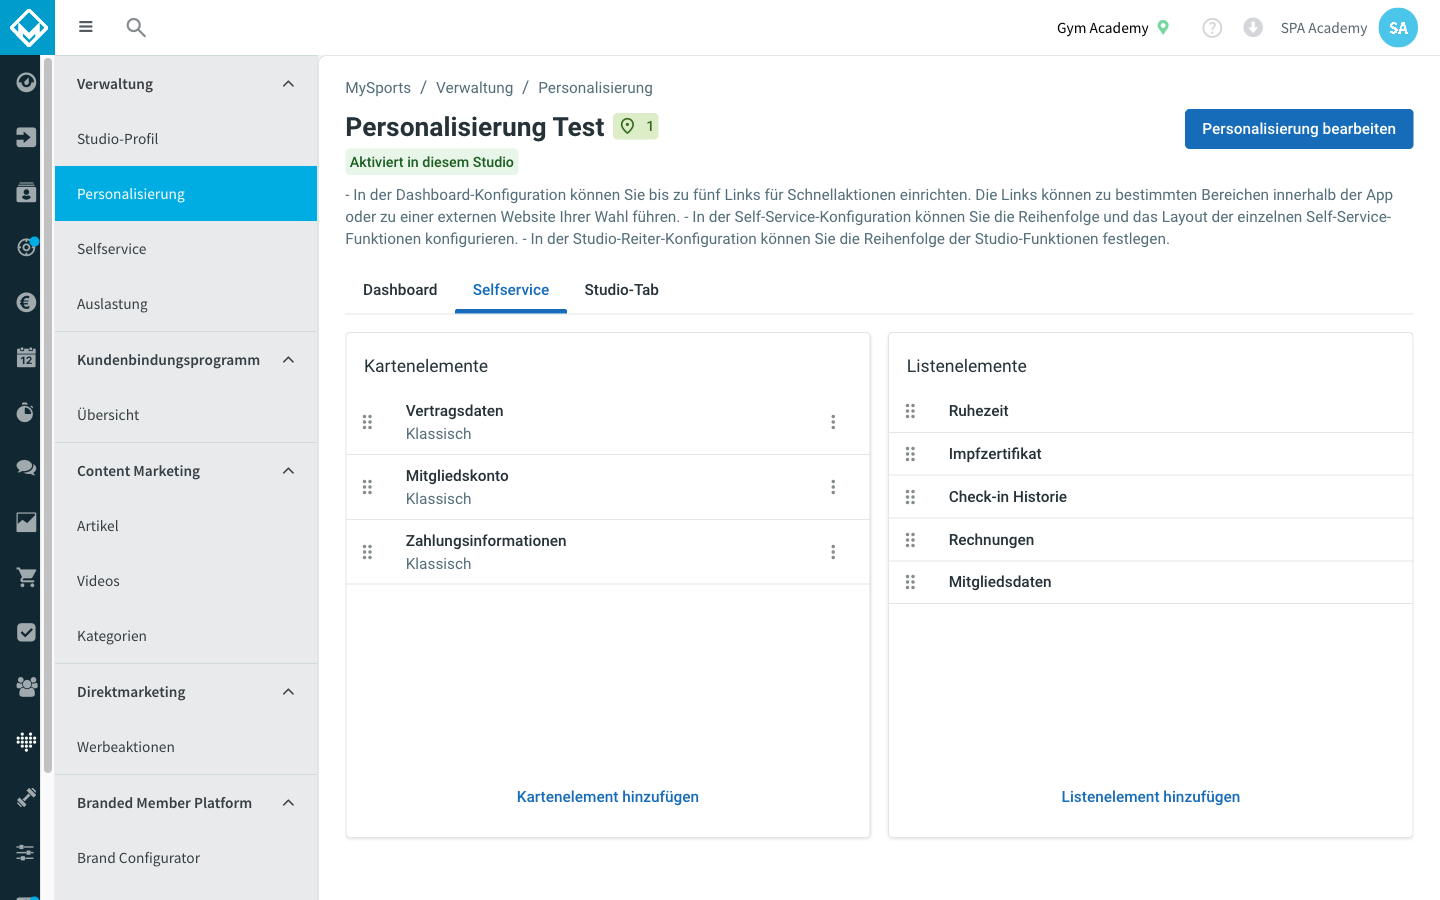Open Studio-Profil in the side menu
Image resolution: width=1440 pixels, height=900 pixels.
(x=186, y=139)
